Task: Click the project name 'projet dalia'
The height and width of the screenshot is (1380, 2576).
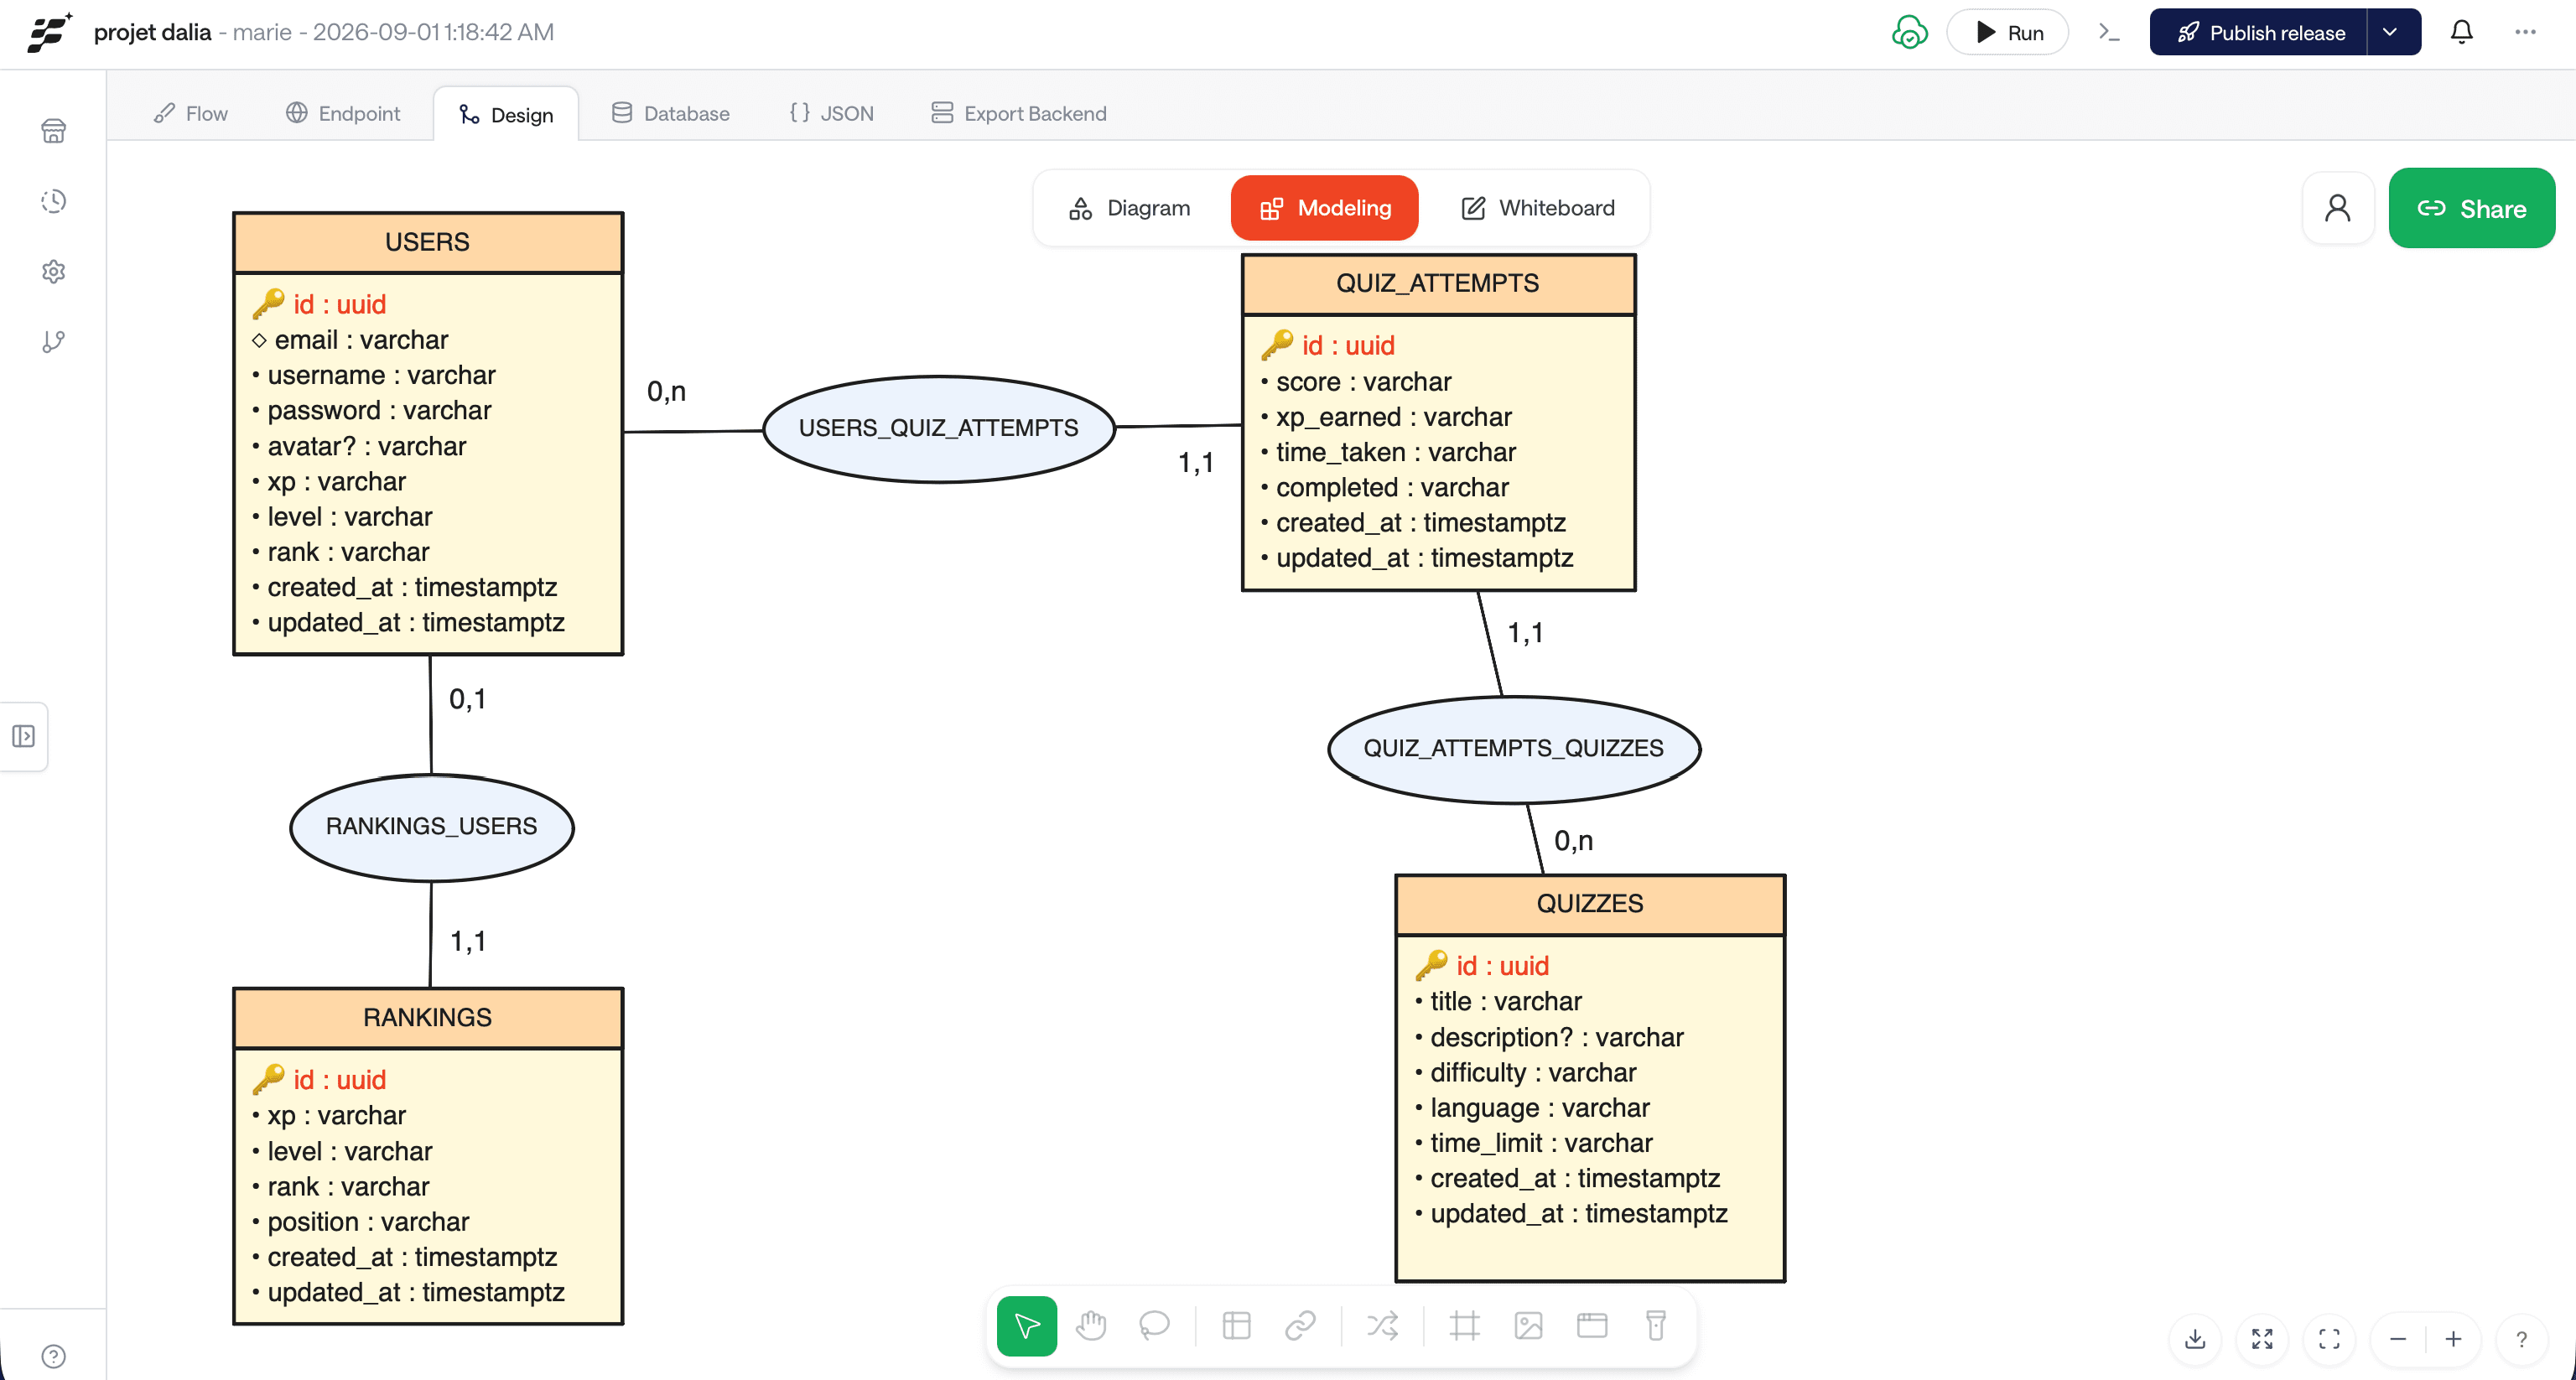Action: pos(152,32)
